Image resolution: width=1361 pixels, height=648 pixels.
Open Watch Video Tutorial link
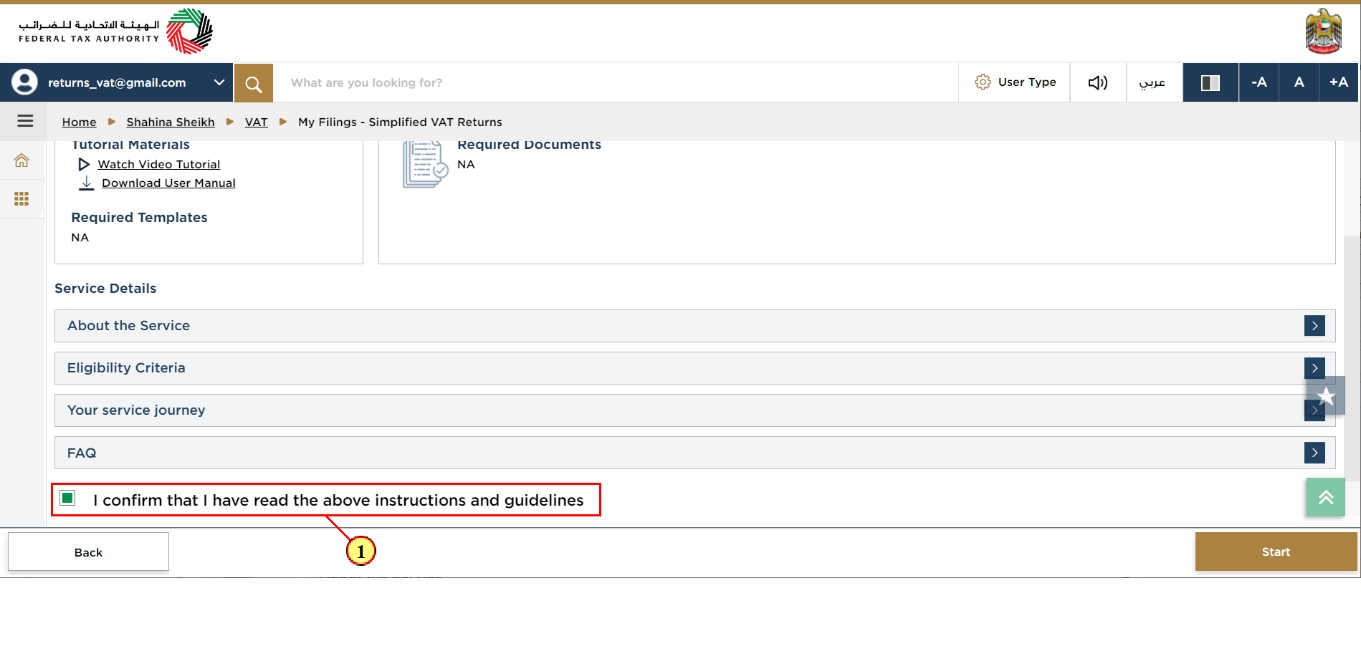159,164
